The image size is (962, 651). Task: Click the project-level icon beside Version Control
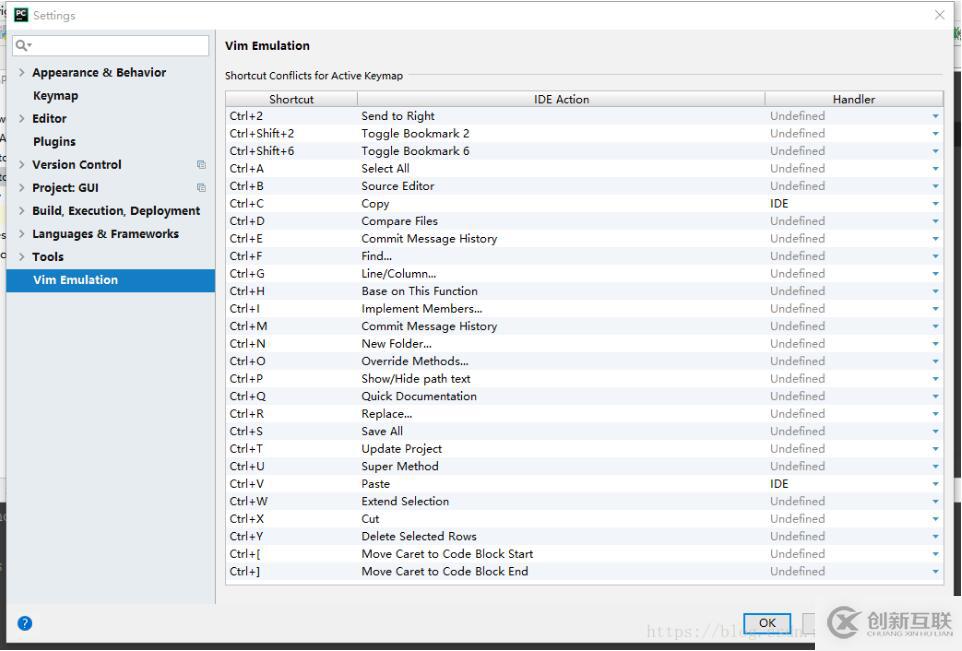point(201,165)
